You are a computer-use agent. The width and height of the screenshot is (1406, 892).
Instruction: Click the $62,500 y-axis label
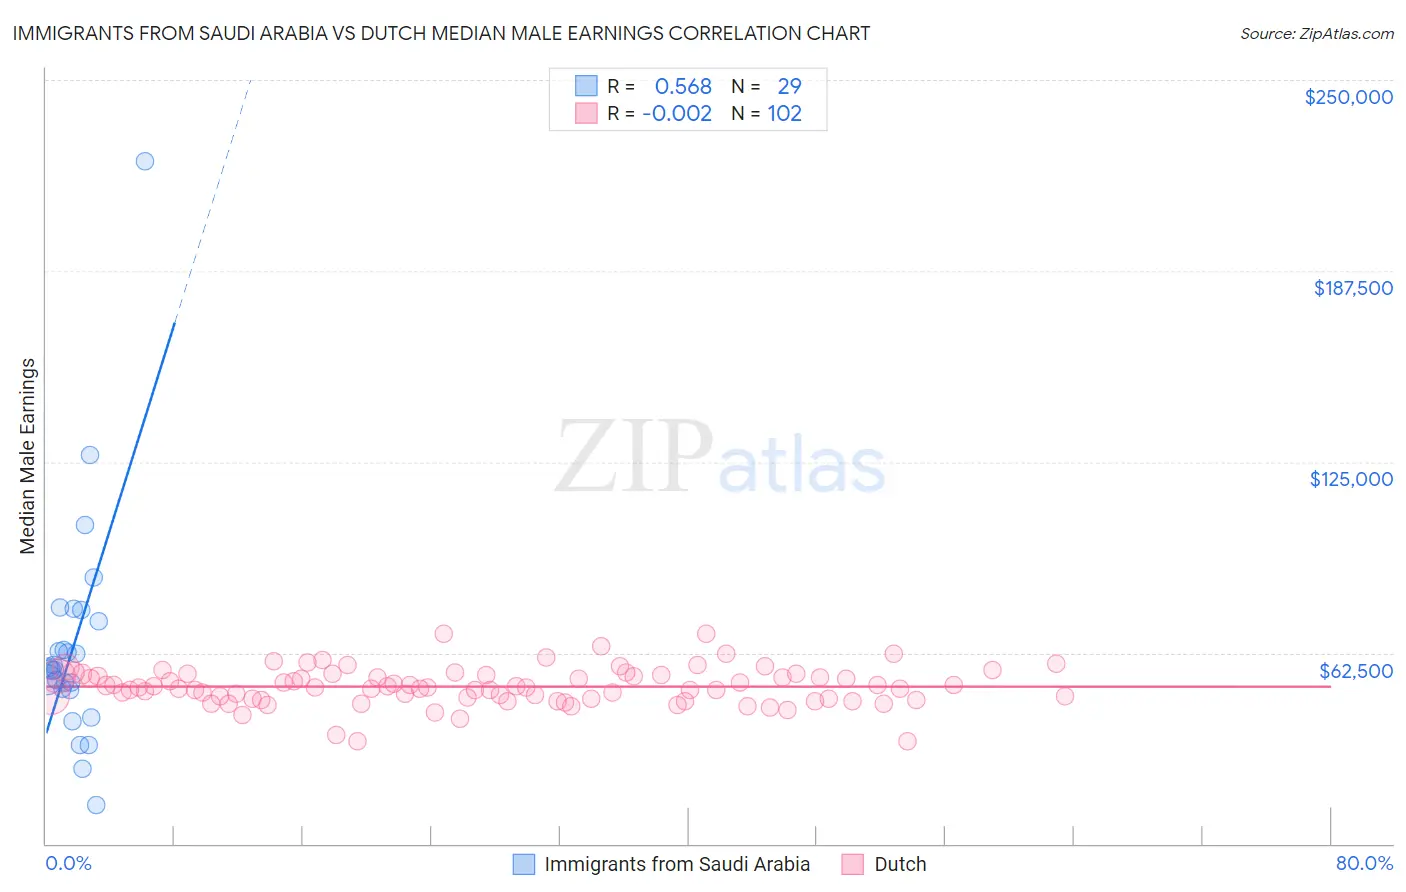pos(1356,671)
